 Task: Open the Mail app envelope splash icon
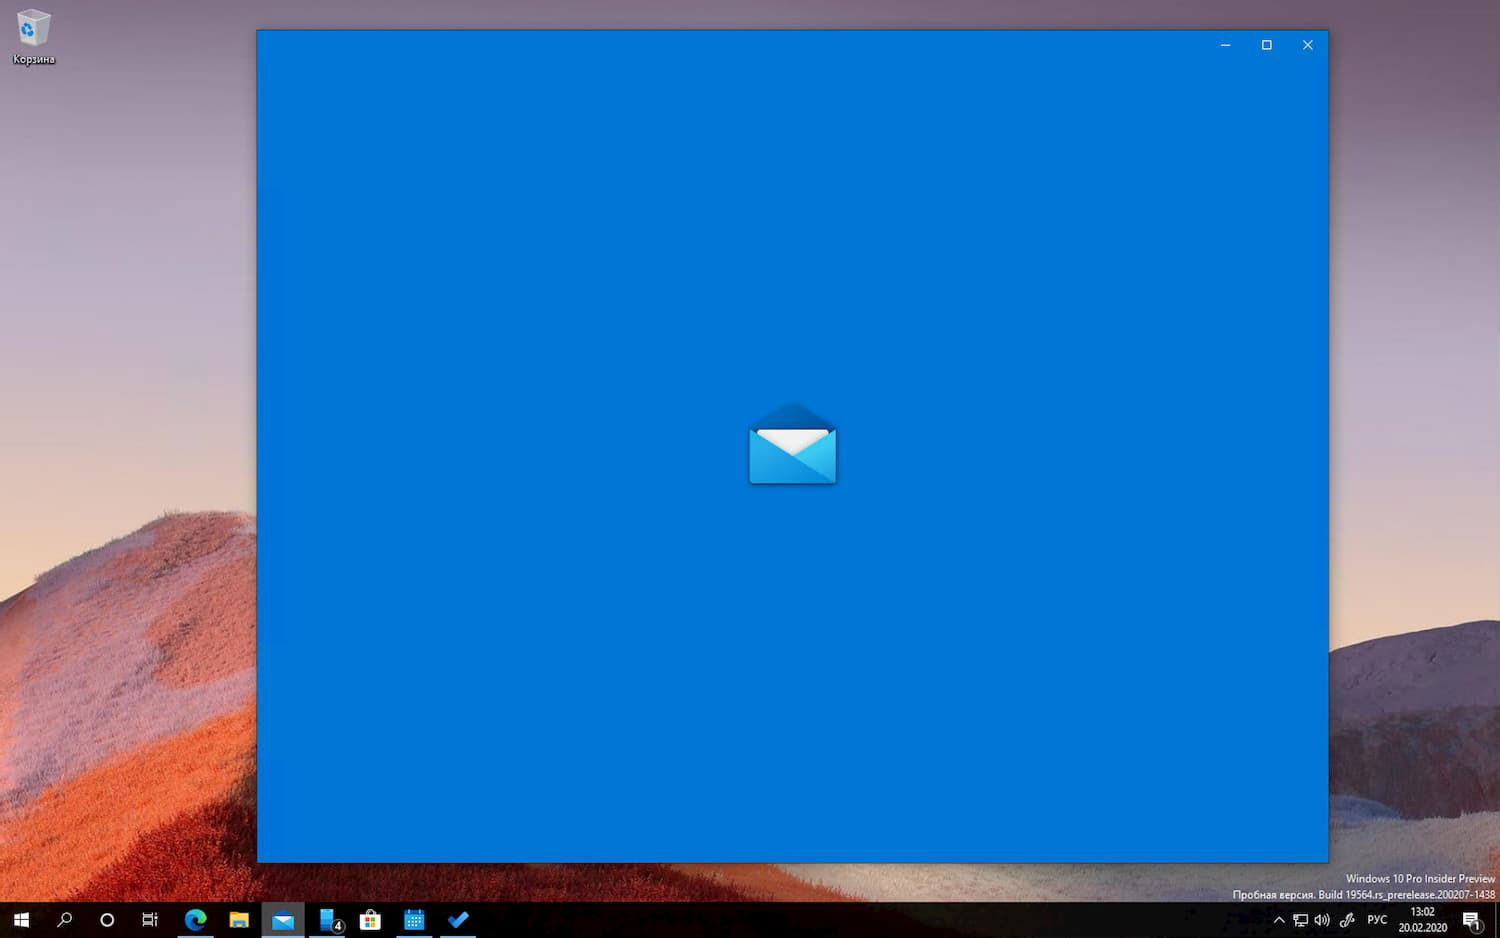click(792, 446)
